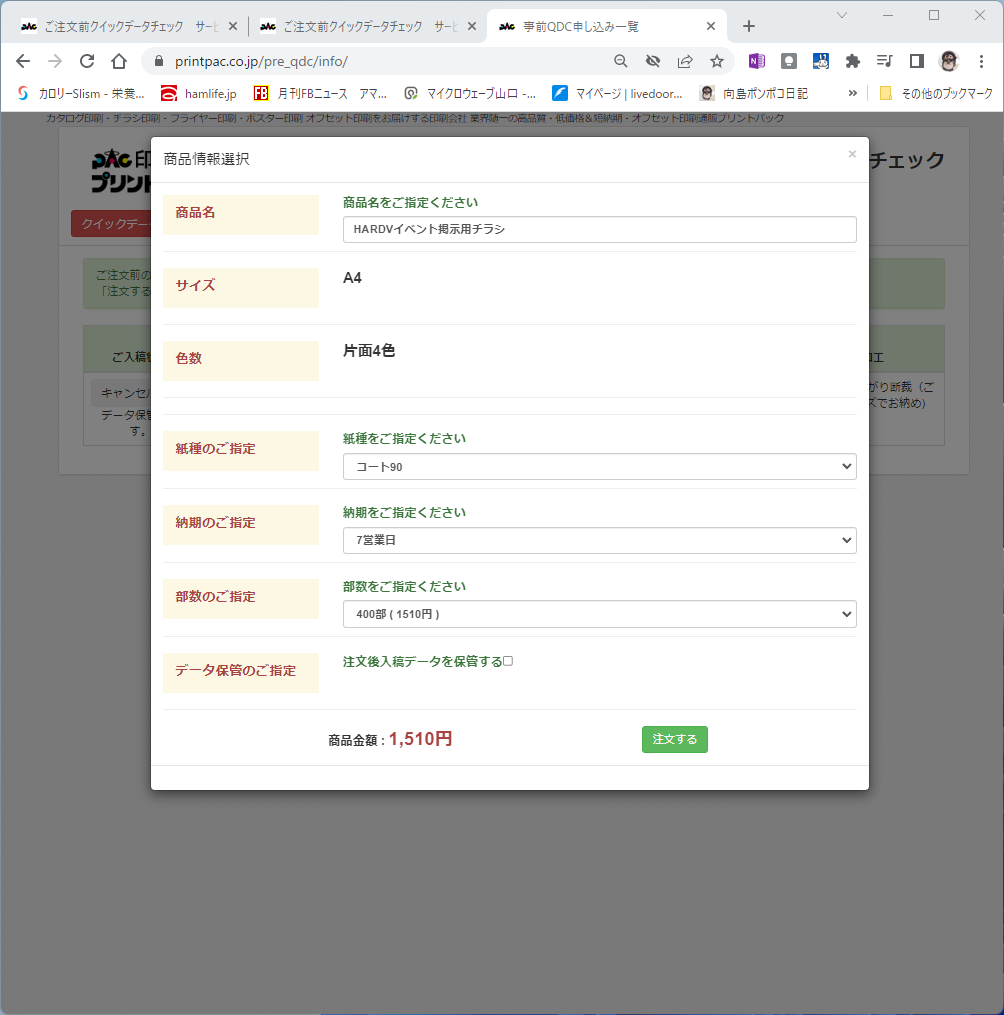Click the red クイックデータ button behind the dialog
Screen dimensions: 1004x1015
[111, 223]
